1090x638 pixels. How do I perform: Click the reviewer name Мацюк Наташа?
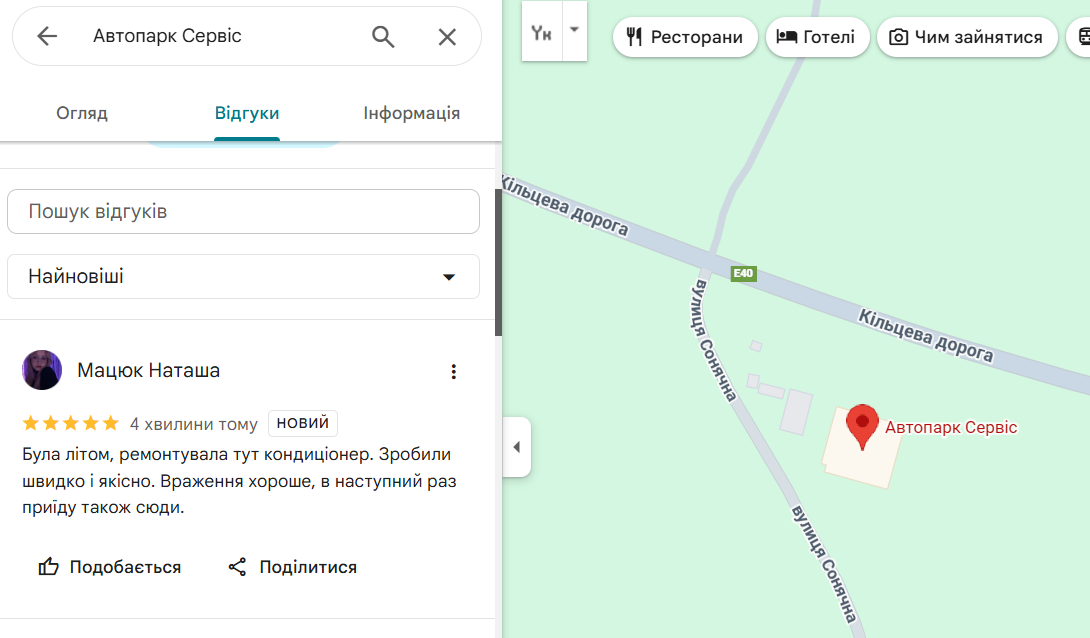[148, 370]
